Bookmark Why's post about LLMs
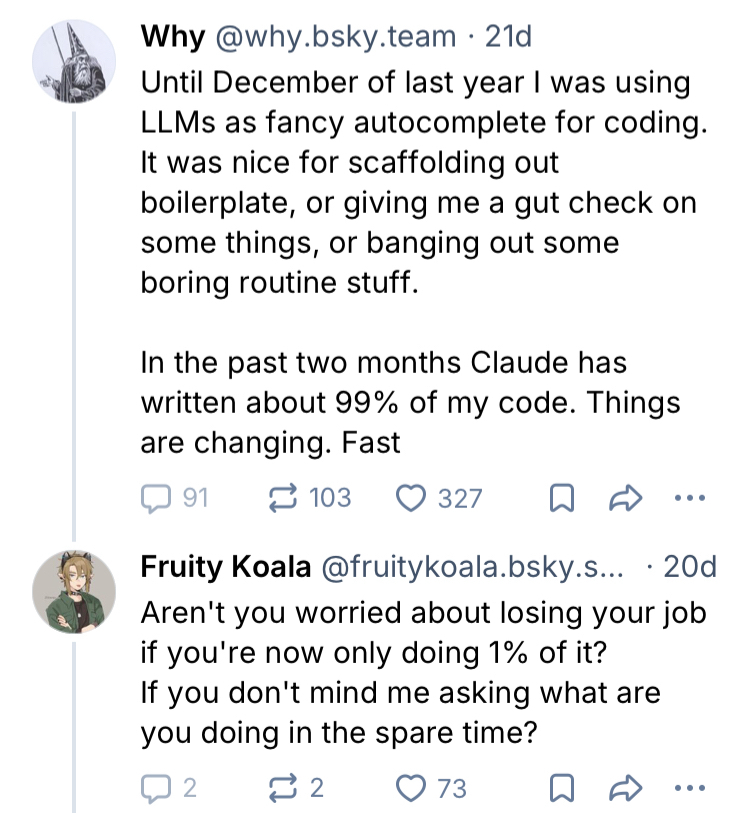 coord(563,497)
